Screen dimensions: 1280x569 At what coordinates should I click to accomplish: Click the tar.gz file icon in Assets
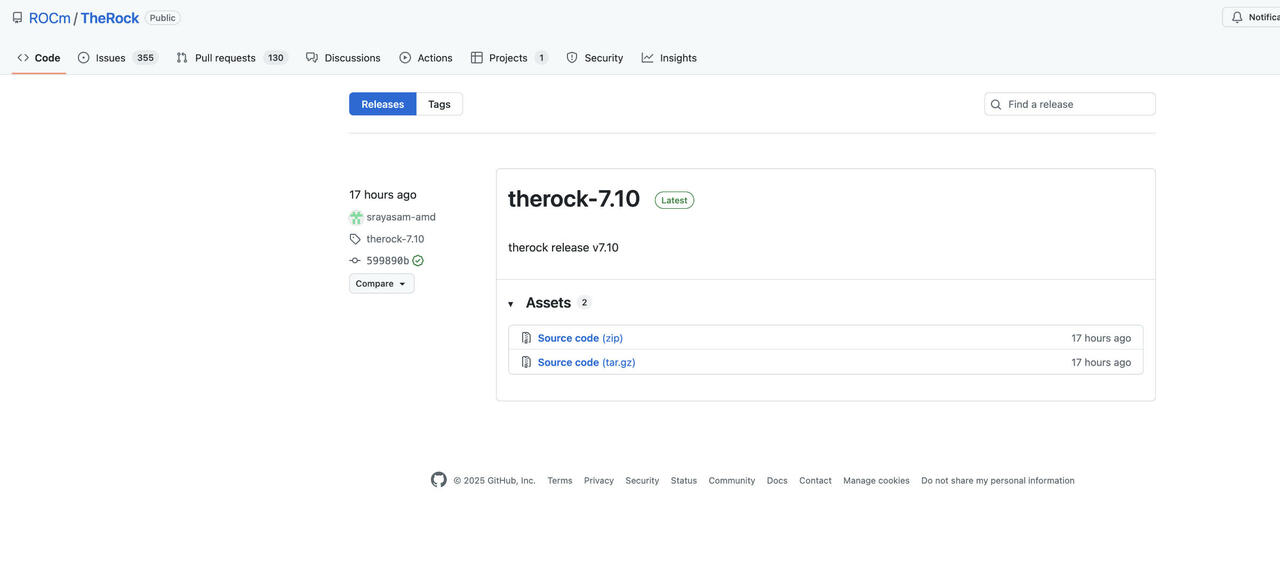[526, 362]
